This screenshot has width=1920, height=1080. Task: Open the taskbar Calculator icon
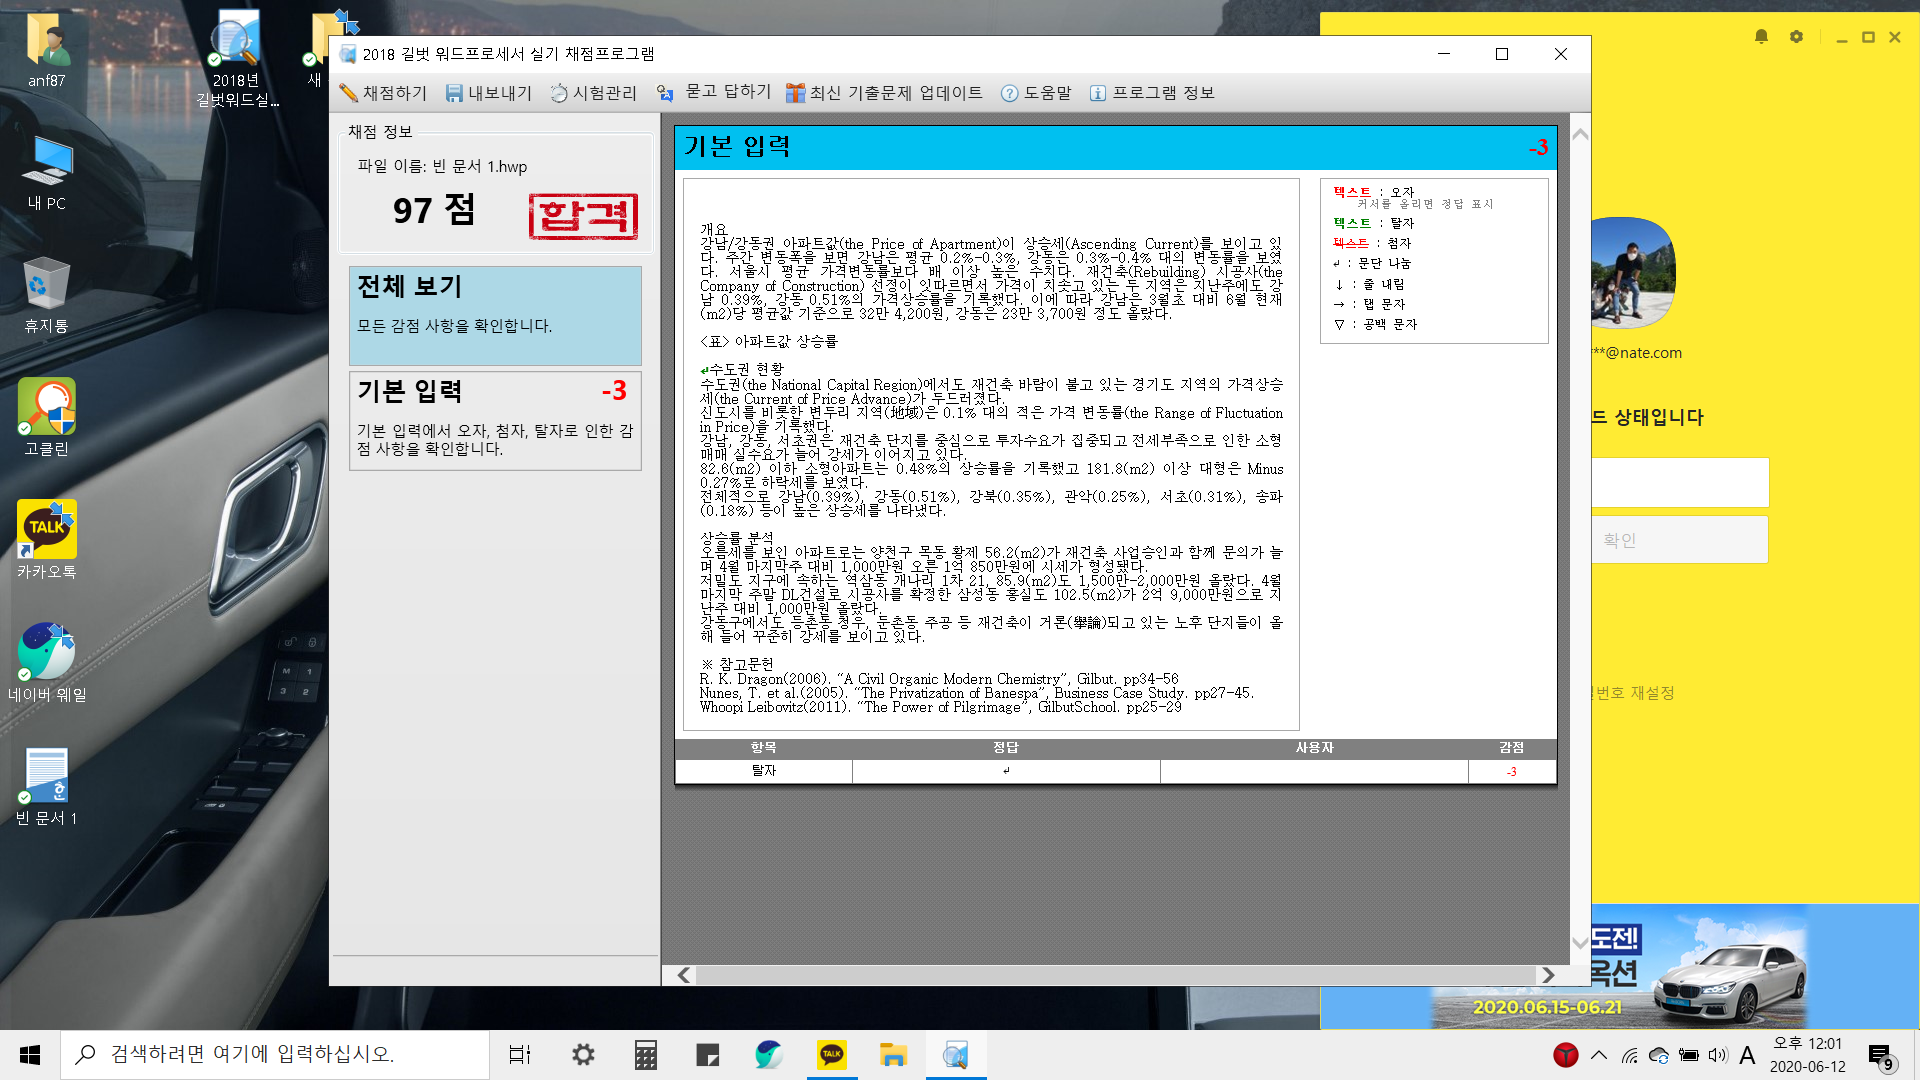(646, 1054)
